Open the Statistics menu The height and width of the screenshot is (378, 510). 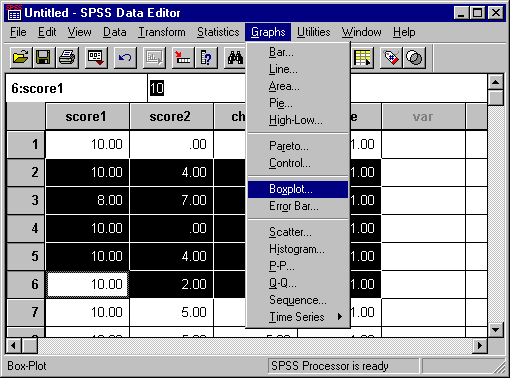tap(218, 32)
